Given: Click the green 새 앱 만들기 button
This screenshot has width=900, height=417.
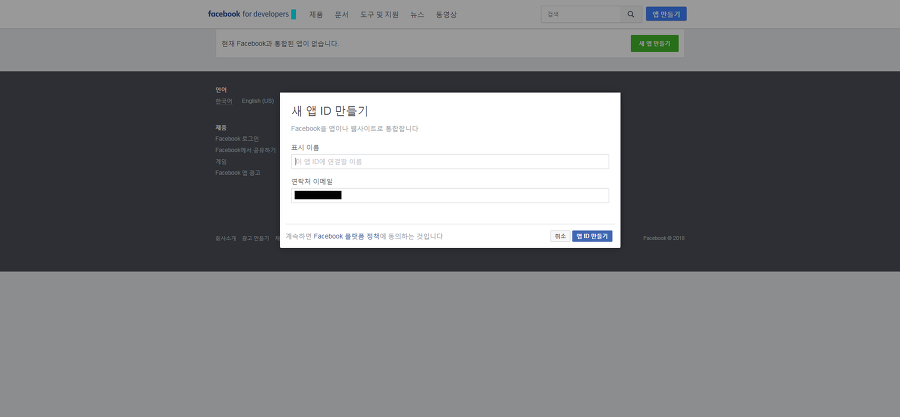Looking at the screenshot, I should 654,43.
